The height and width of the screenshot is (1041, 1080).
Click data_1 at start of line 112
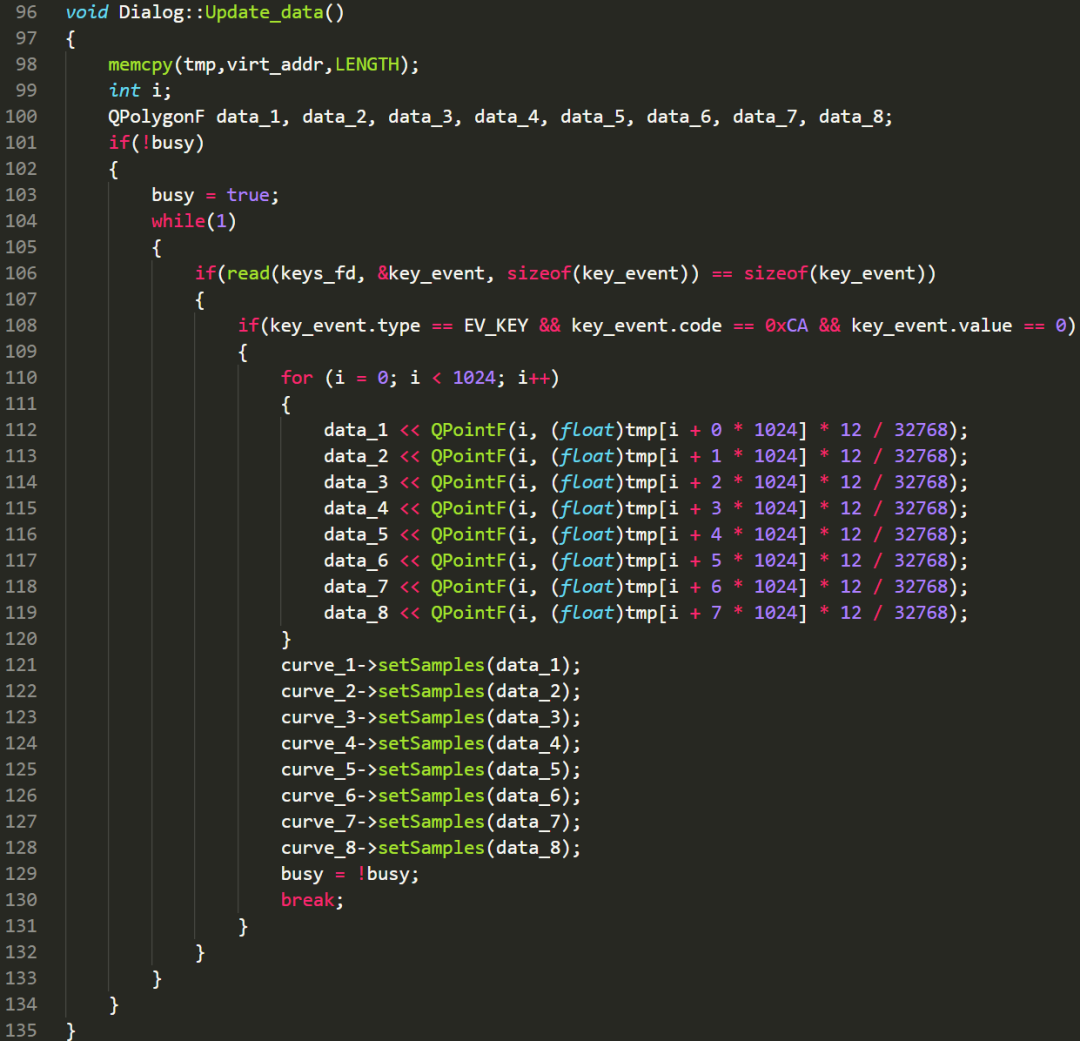pos(355,430)
